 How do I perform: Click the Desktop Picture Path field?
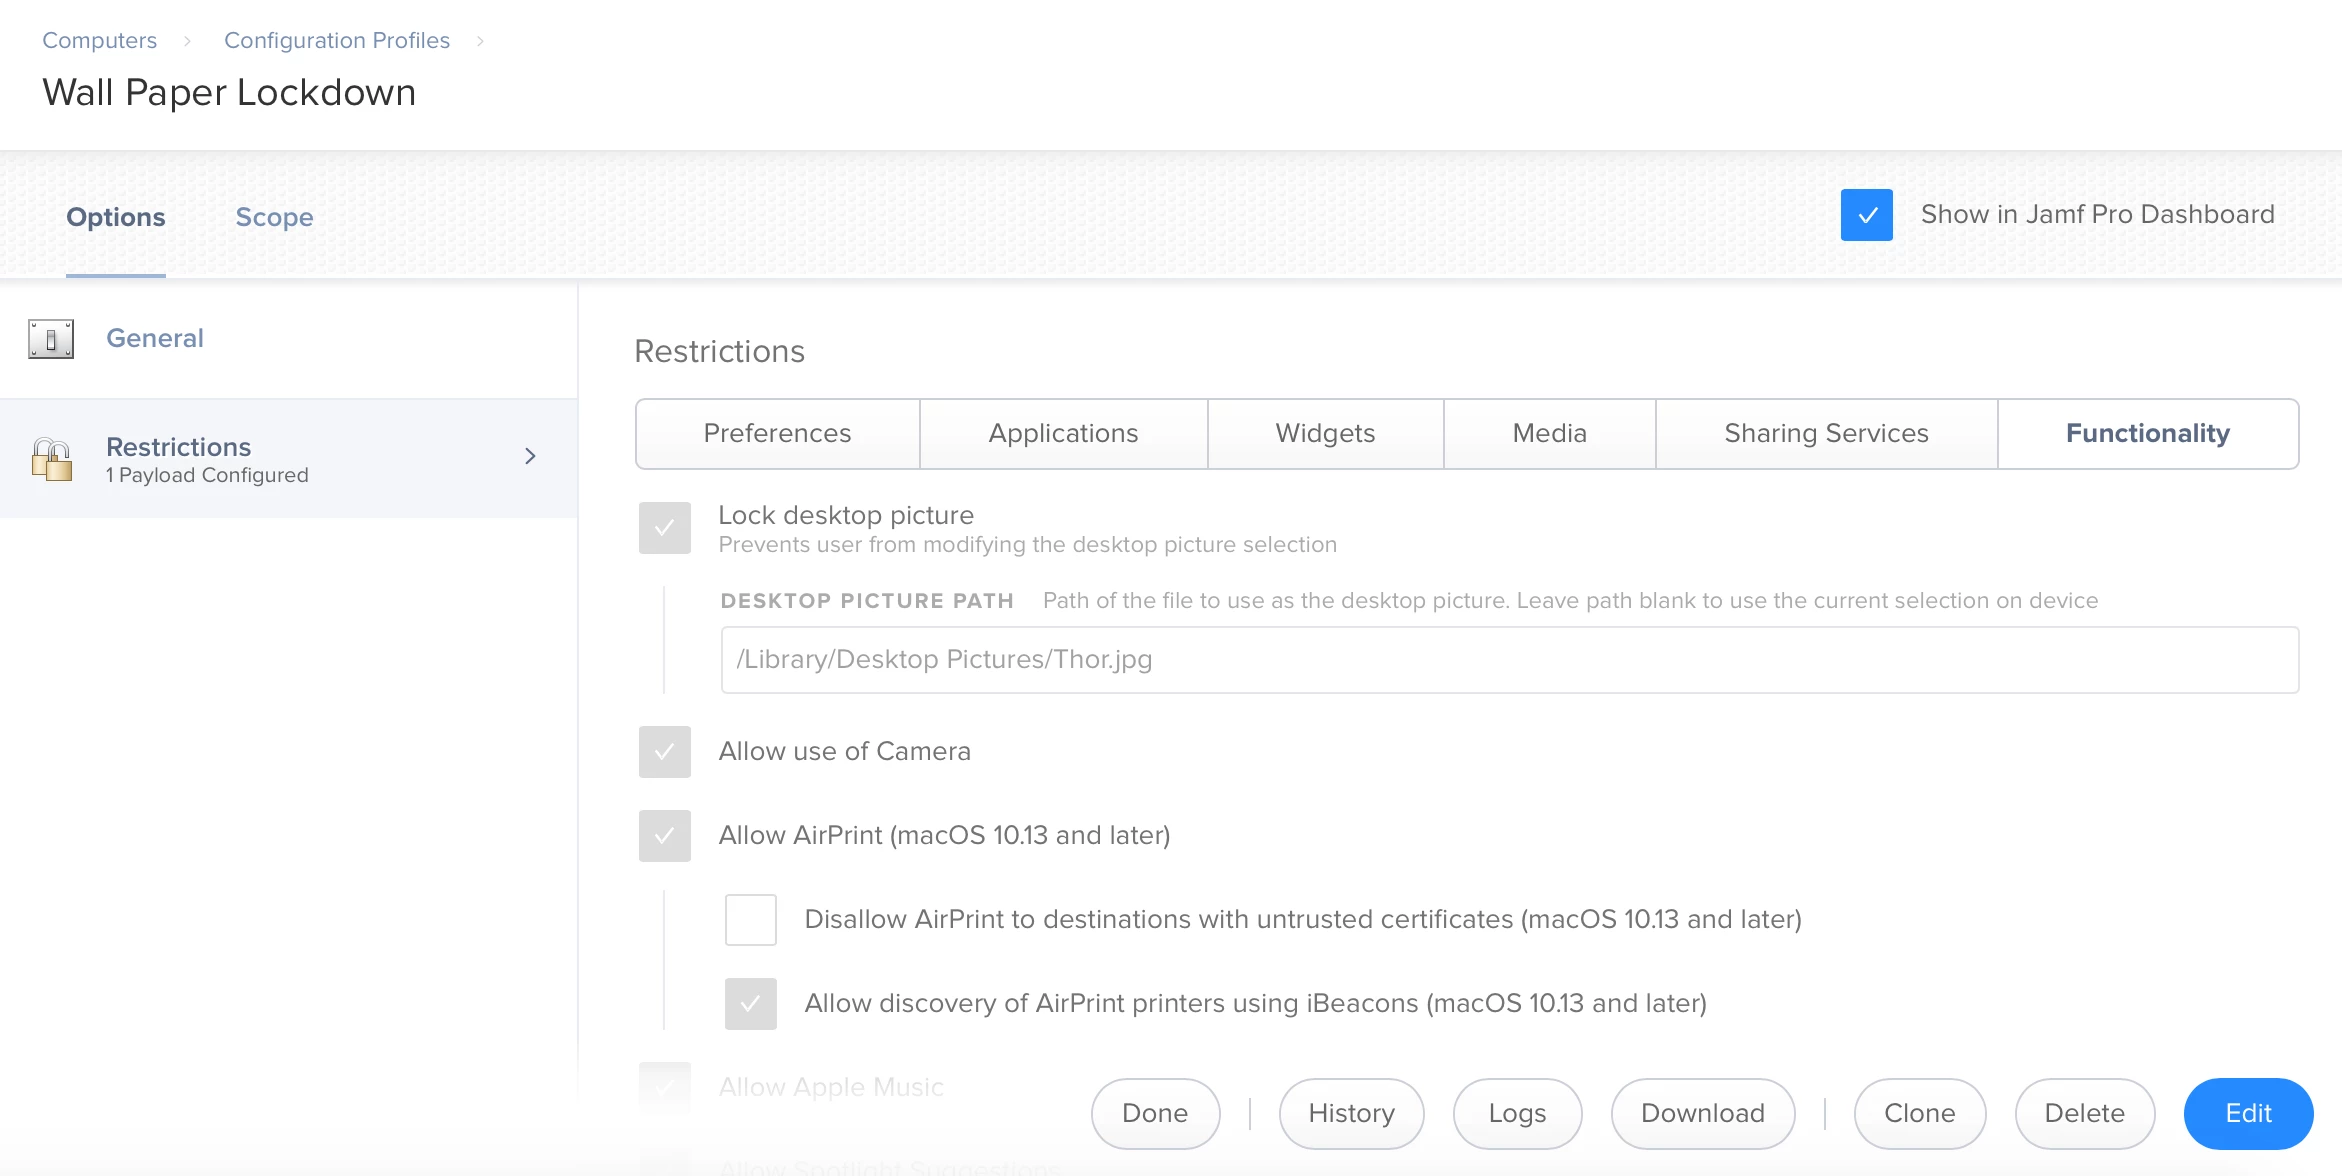pos(1510,660)
